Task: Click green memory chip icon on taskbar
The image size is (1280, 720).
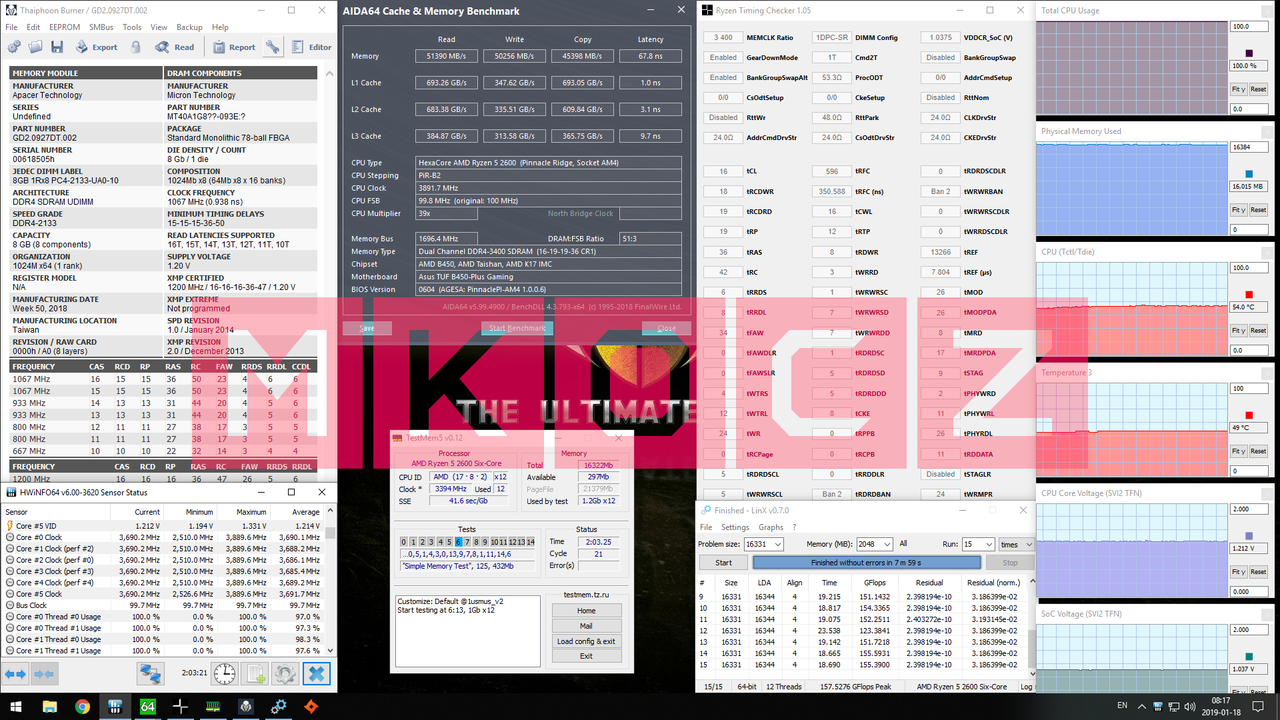Action: point(213,706)
